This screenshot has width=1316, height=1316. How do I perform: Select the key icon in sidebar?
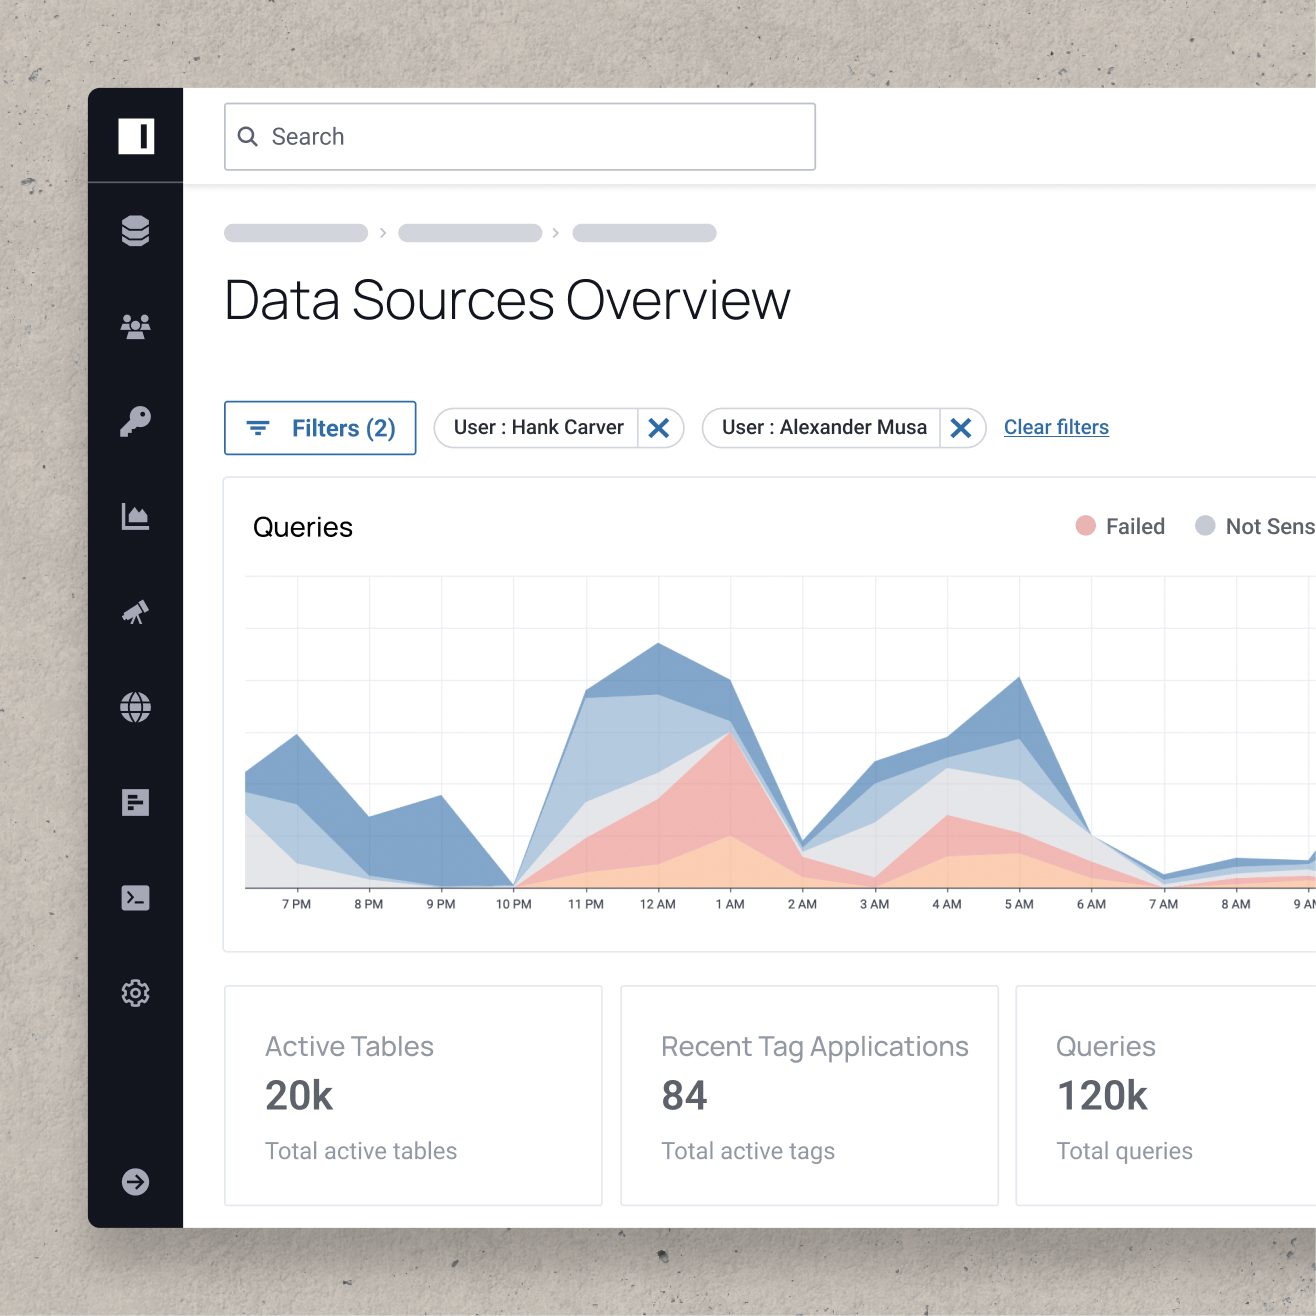(136, 421)
